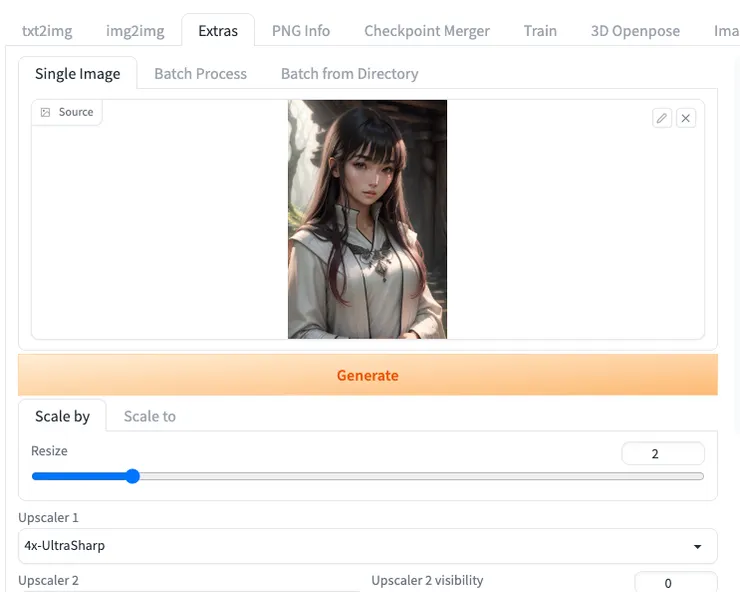Click the pencil edit icon on source image

pos(662,118)
